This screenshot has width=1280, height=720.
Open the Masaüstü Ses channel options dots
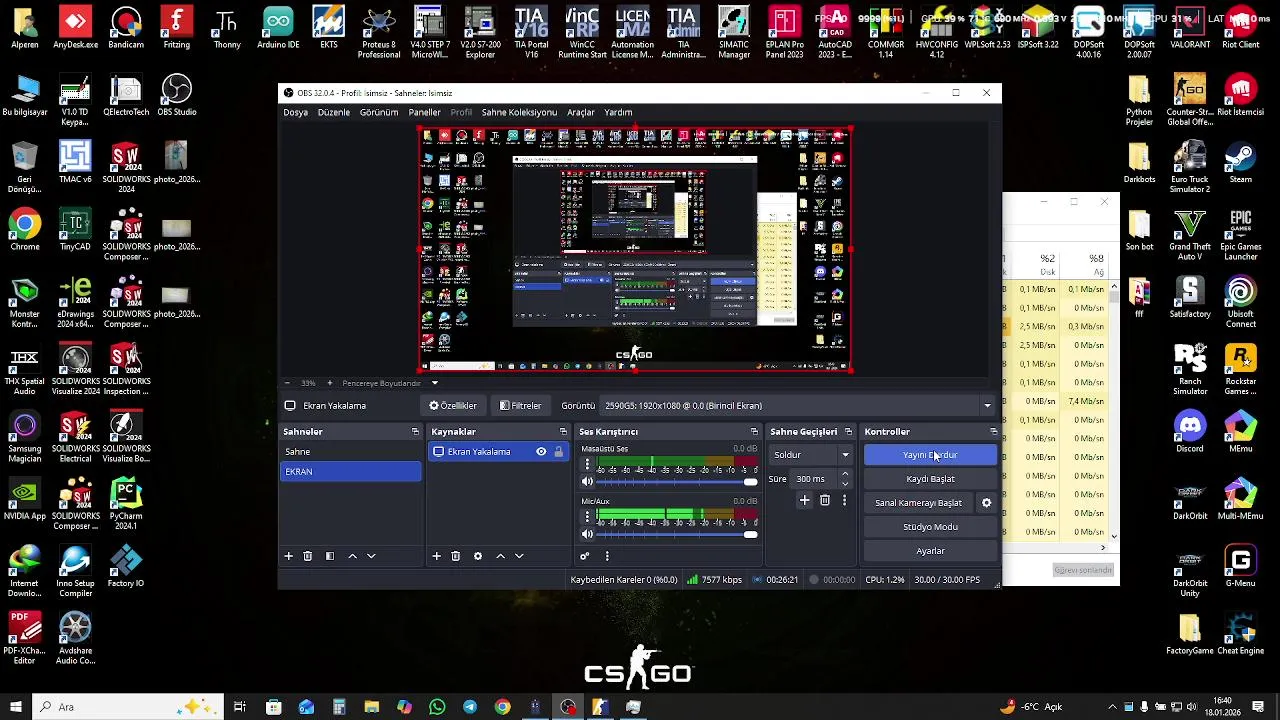click(587, 465)
